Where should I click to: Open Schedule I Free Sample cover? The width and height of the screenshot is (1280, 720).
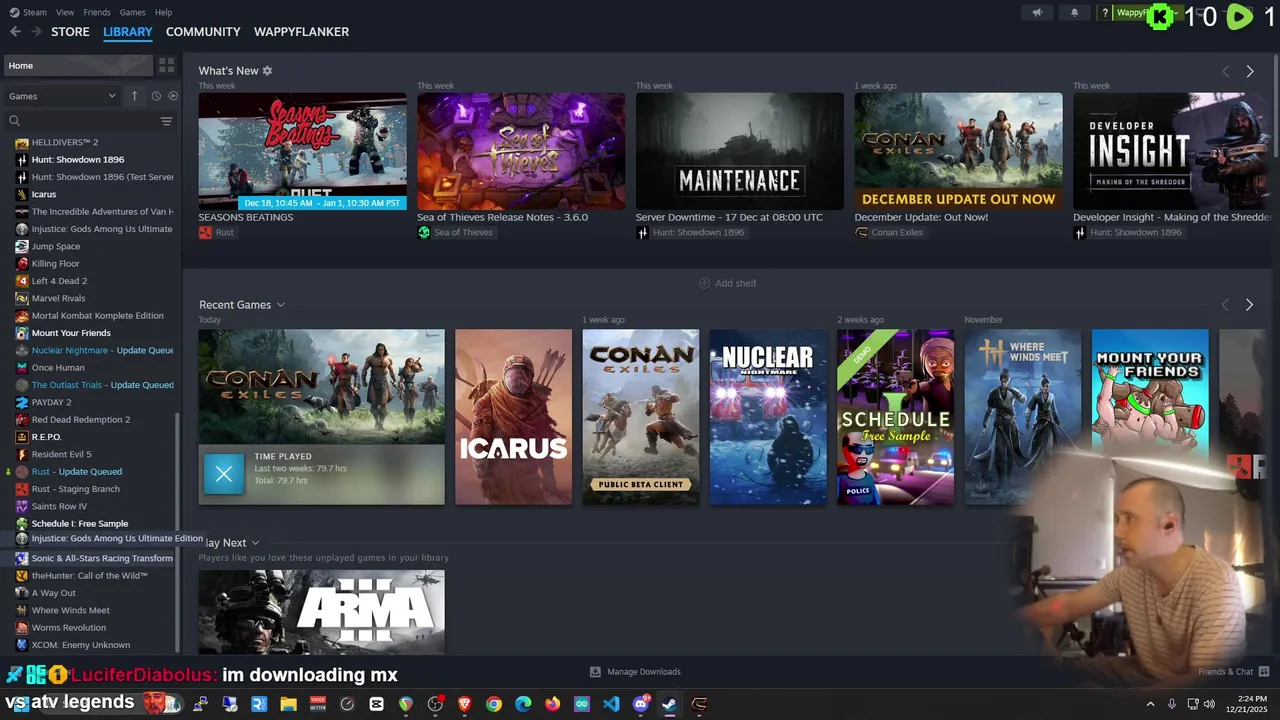[x=895, y=417]
